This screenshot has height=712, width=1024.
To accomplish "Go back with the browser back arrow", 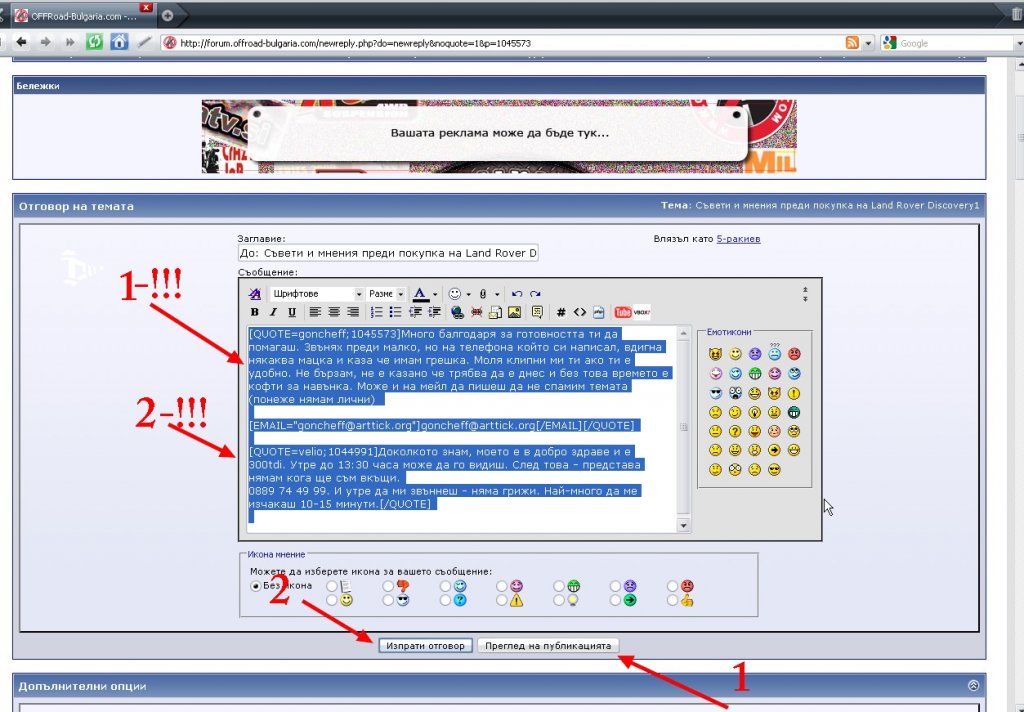I will (x=22, y=42).
